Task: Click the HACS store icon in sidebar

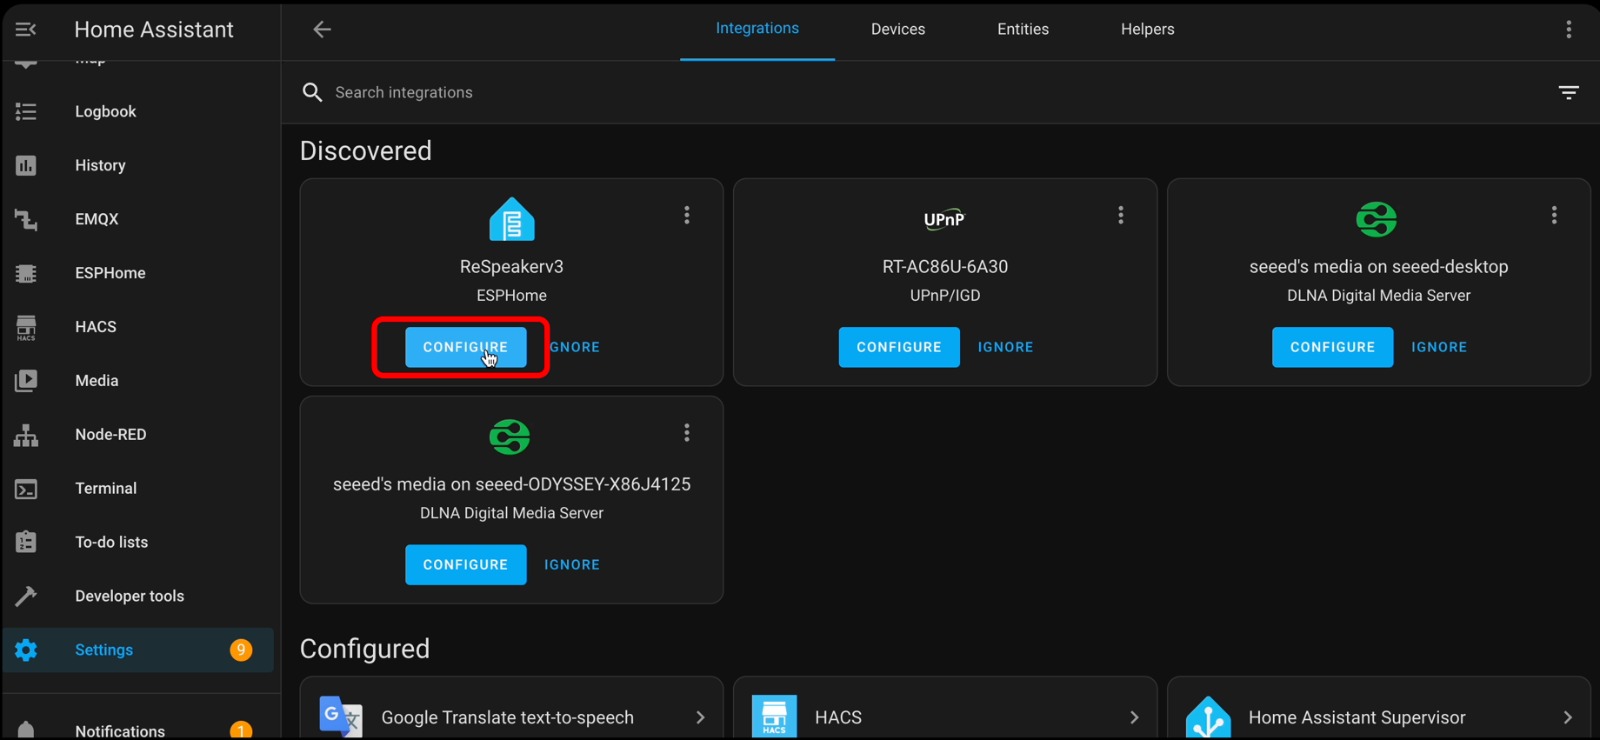Action: (26, 328)
